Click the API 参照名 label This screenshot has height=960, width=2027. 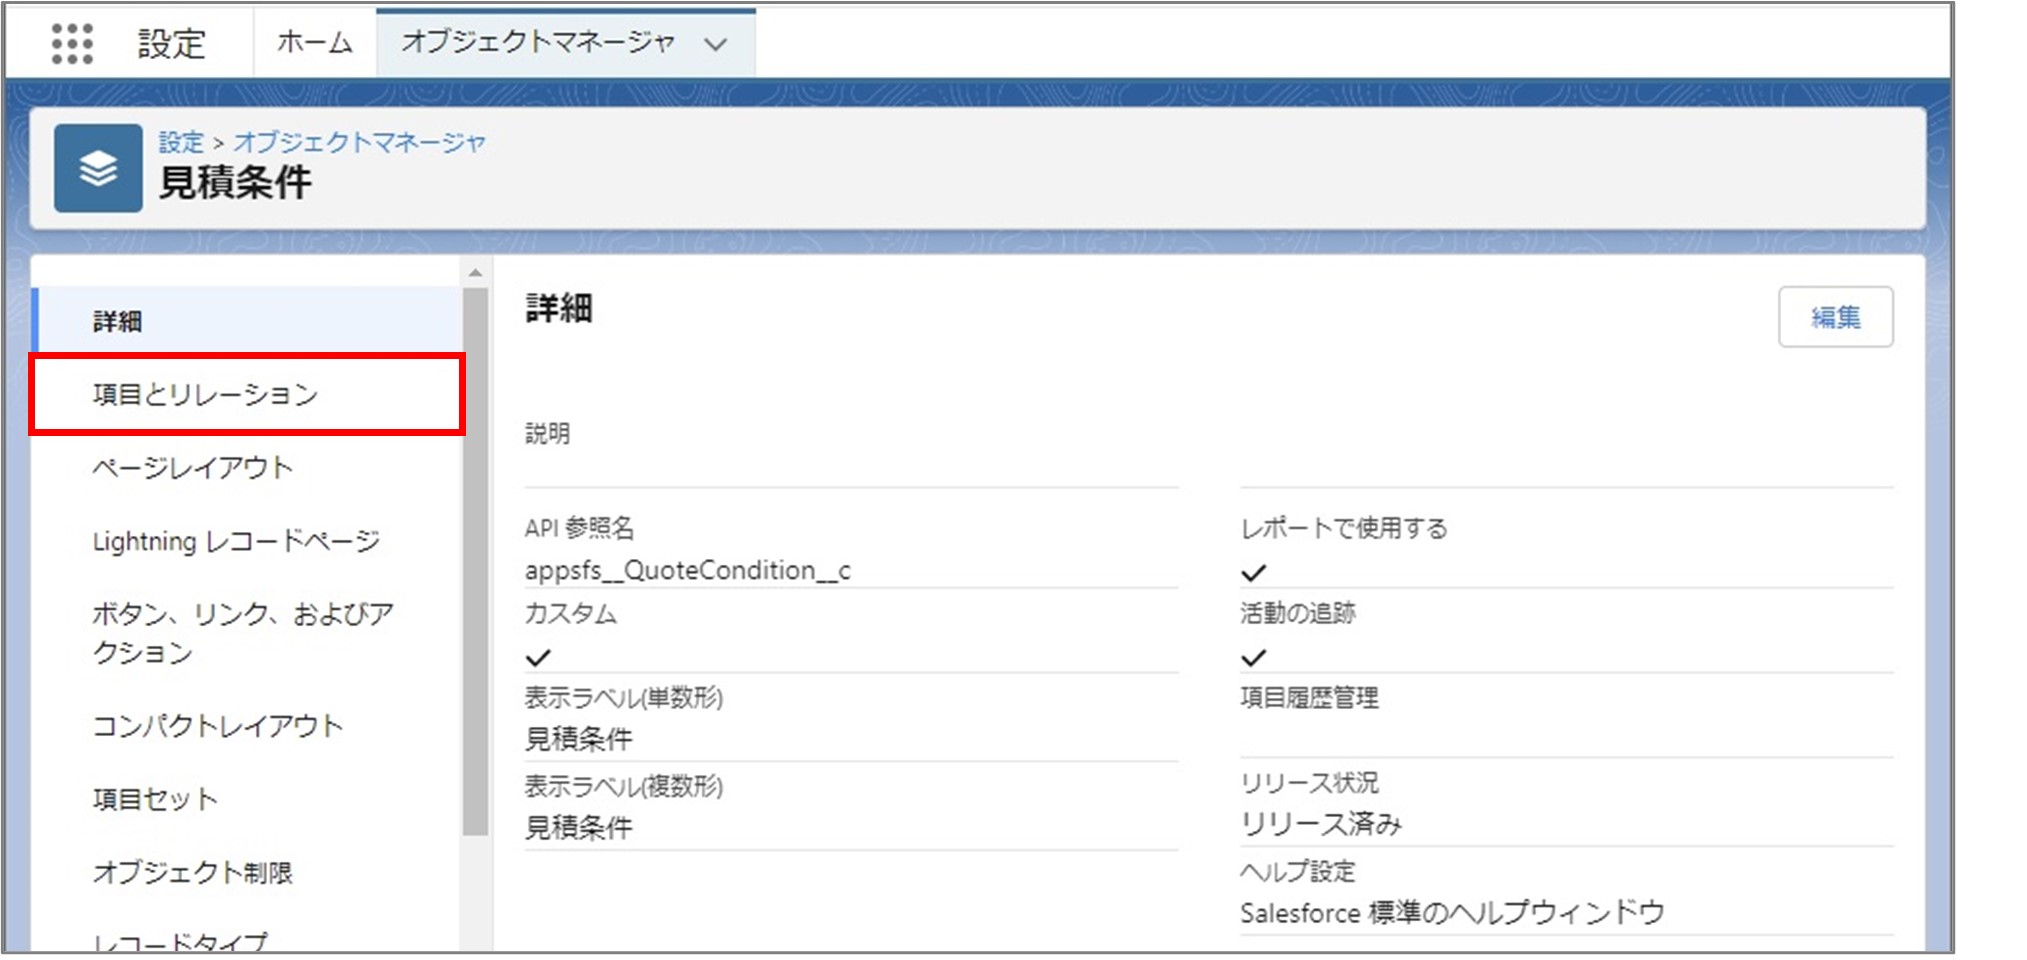580,528
